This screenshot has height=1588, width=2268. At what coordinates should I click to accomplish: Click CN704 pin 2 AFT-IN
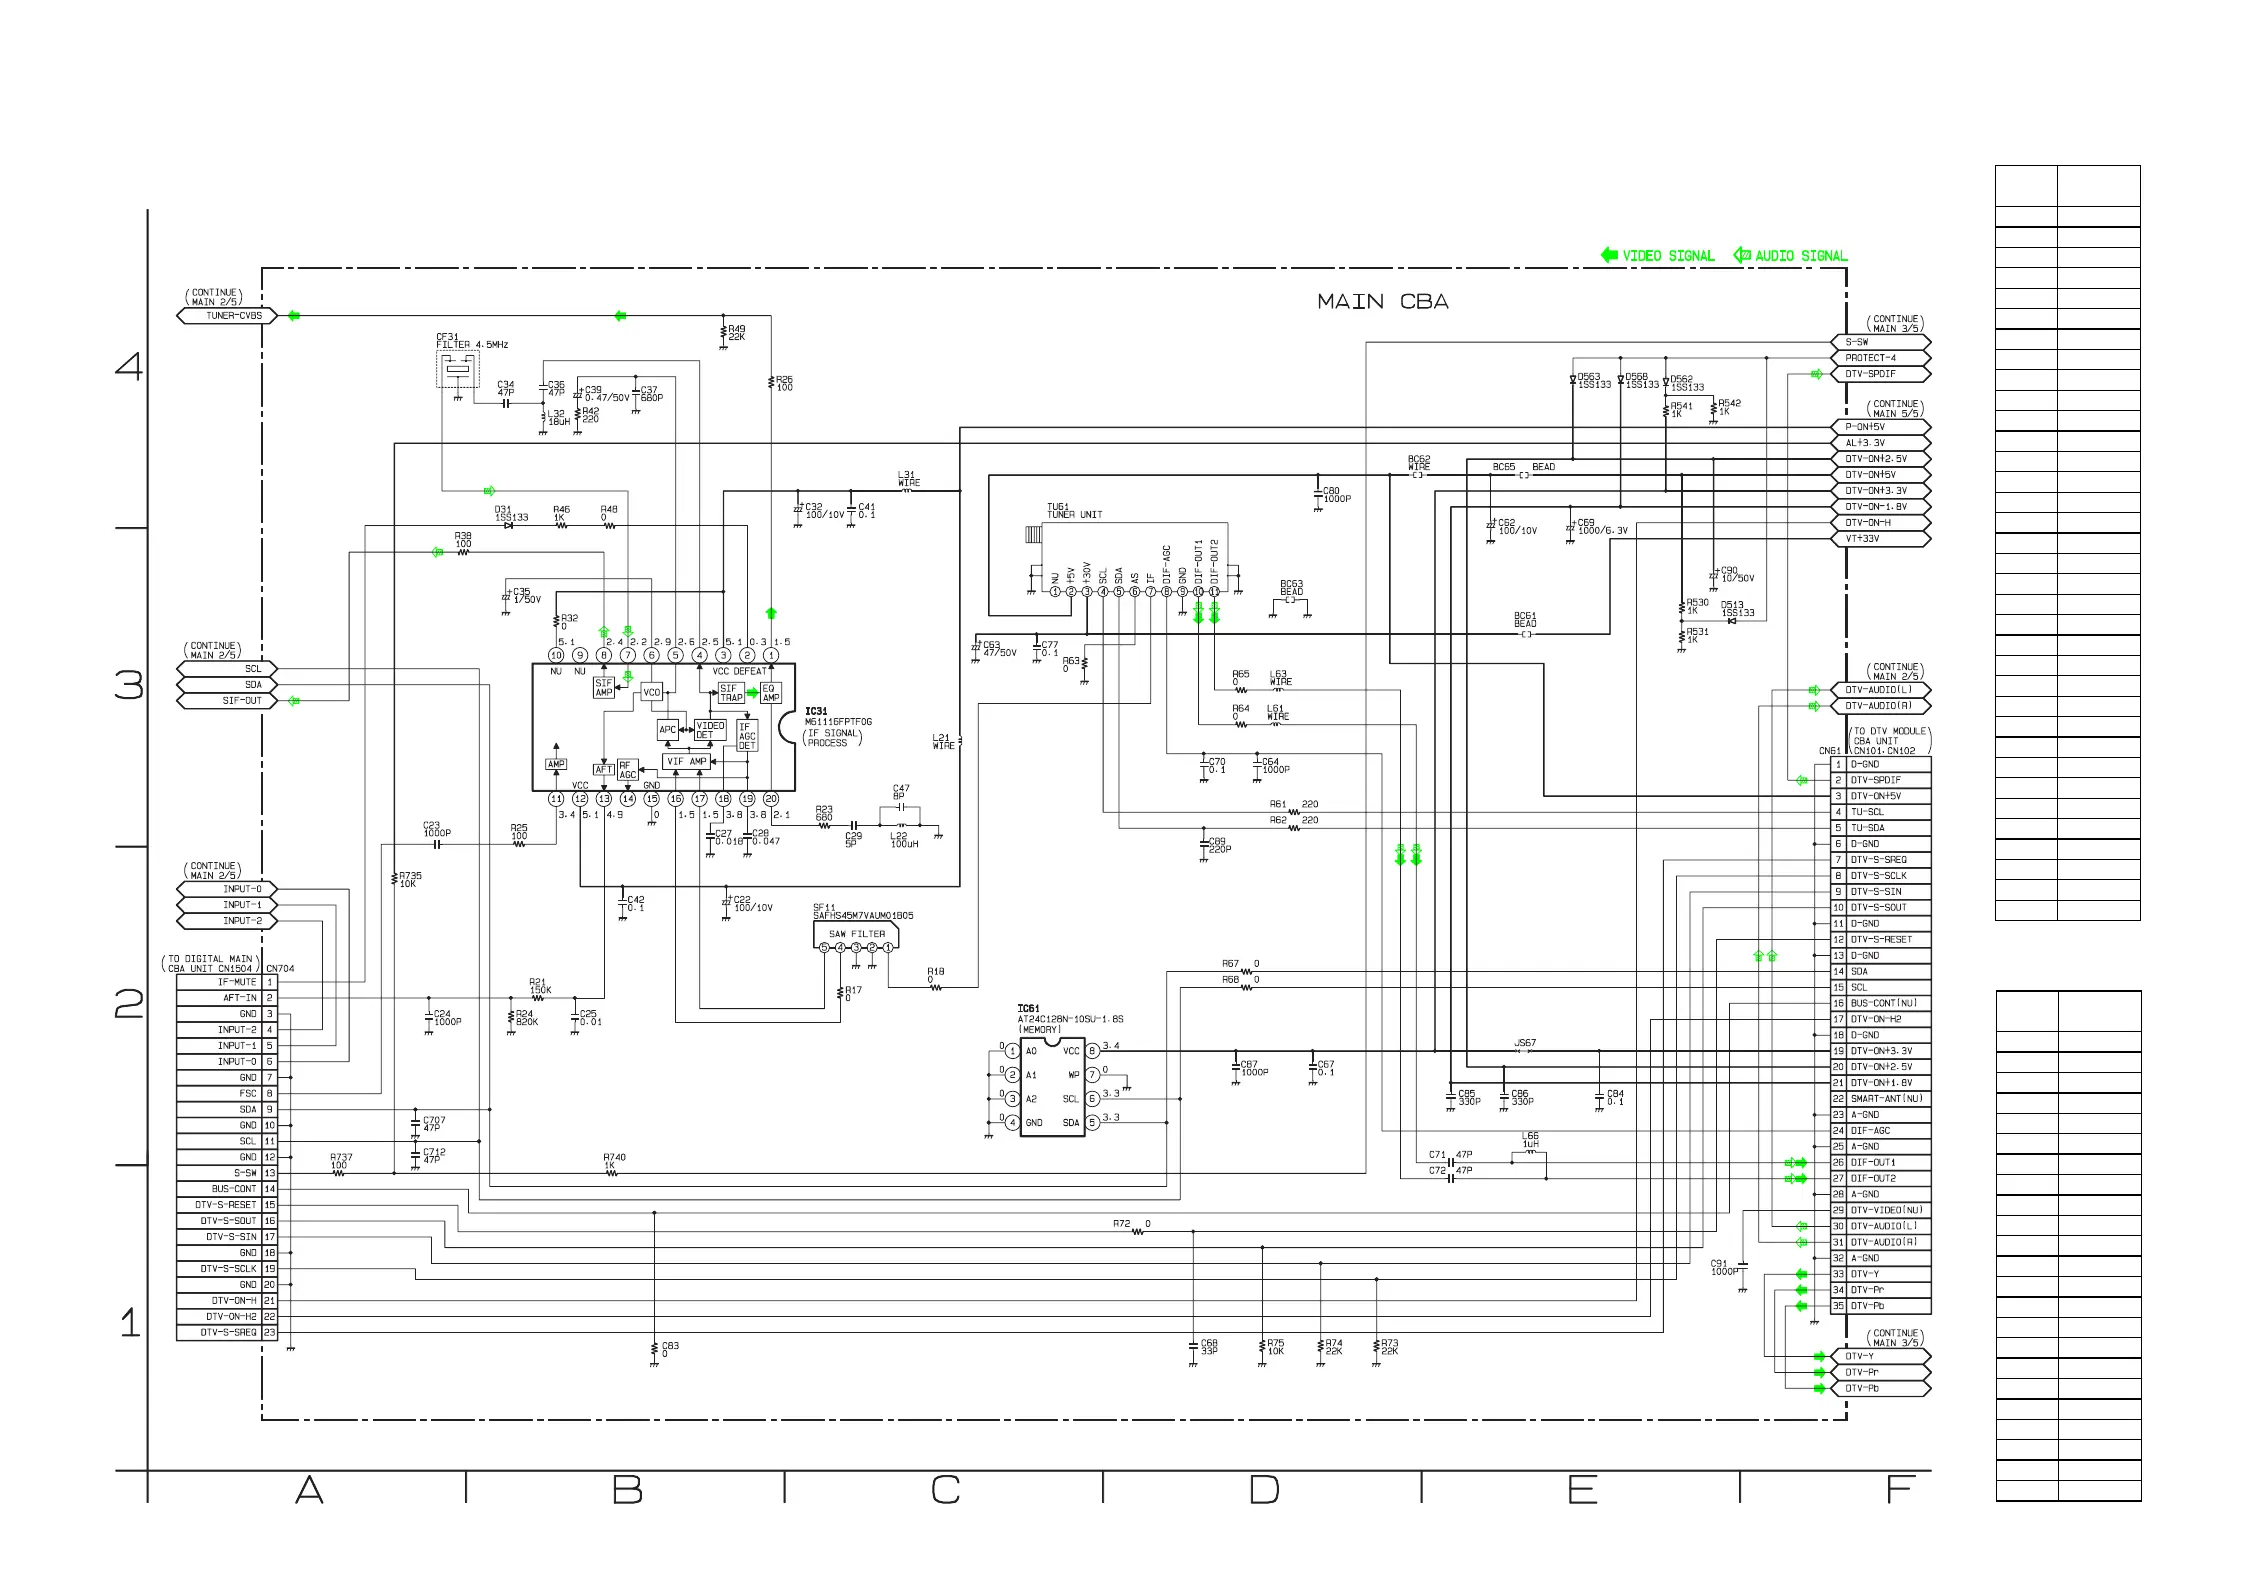click(227, 998)
